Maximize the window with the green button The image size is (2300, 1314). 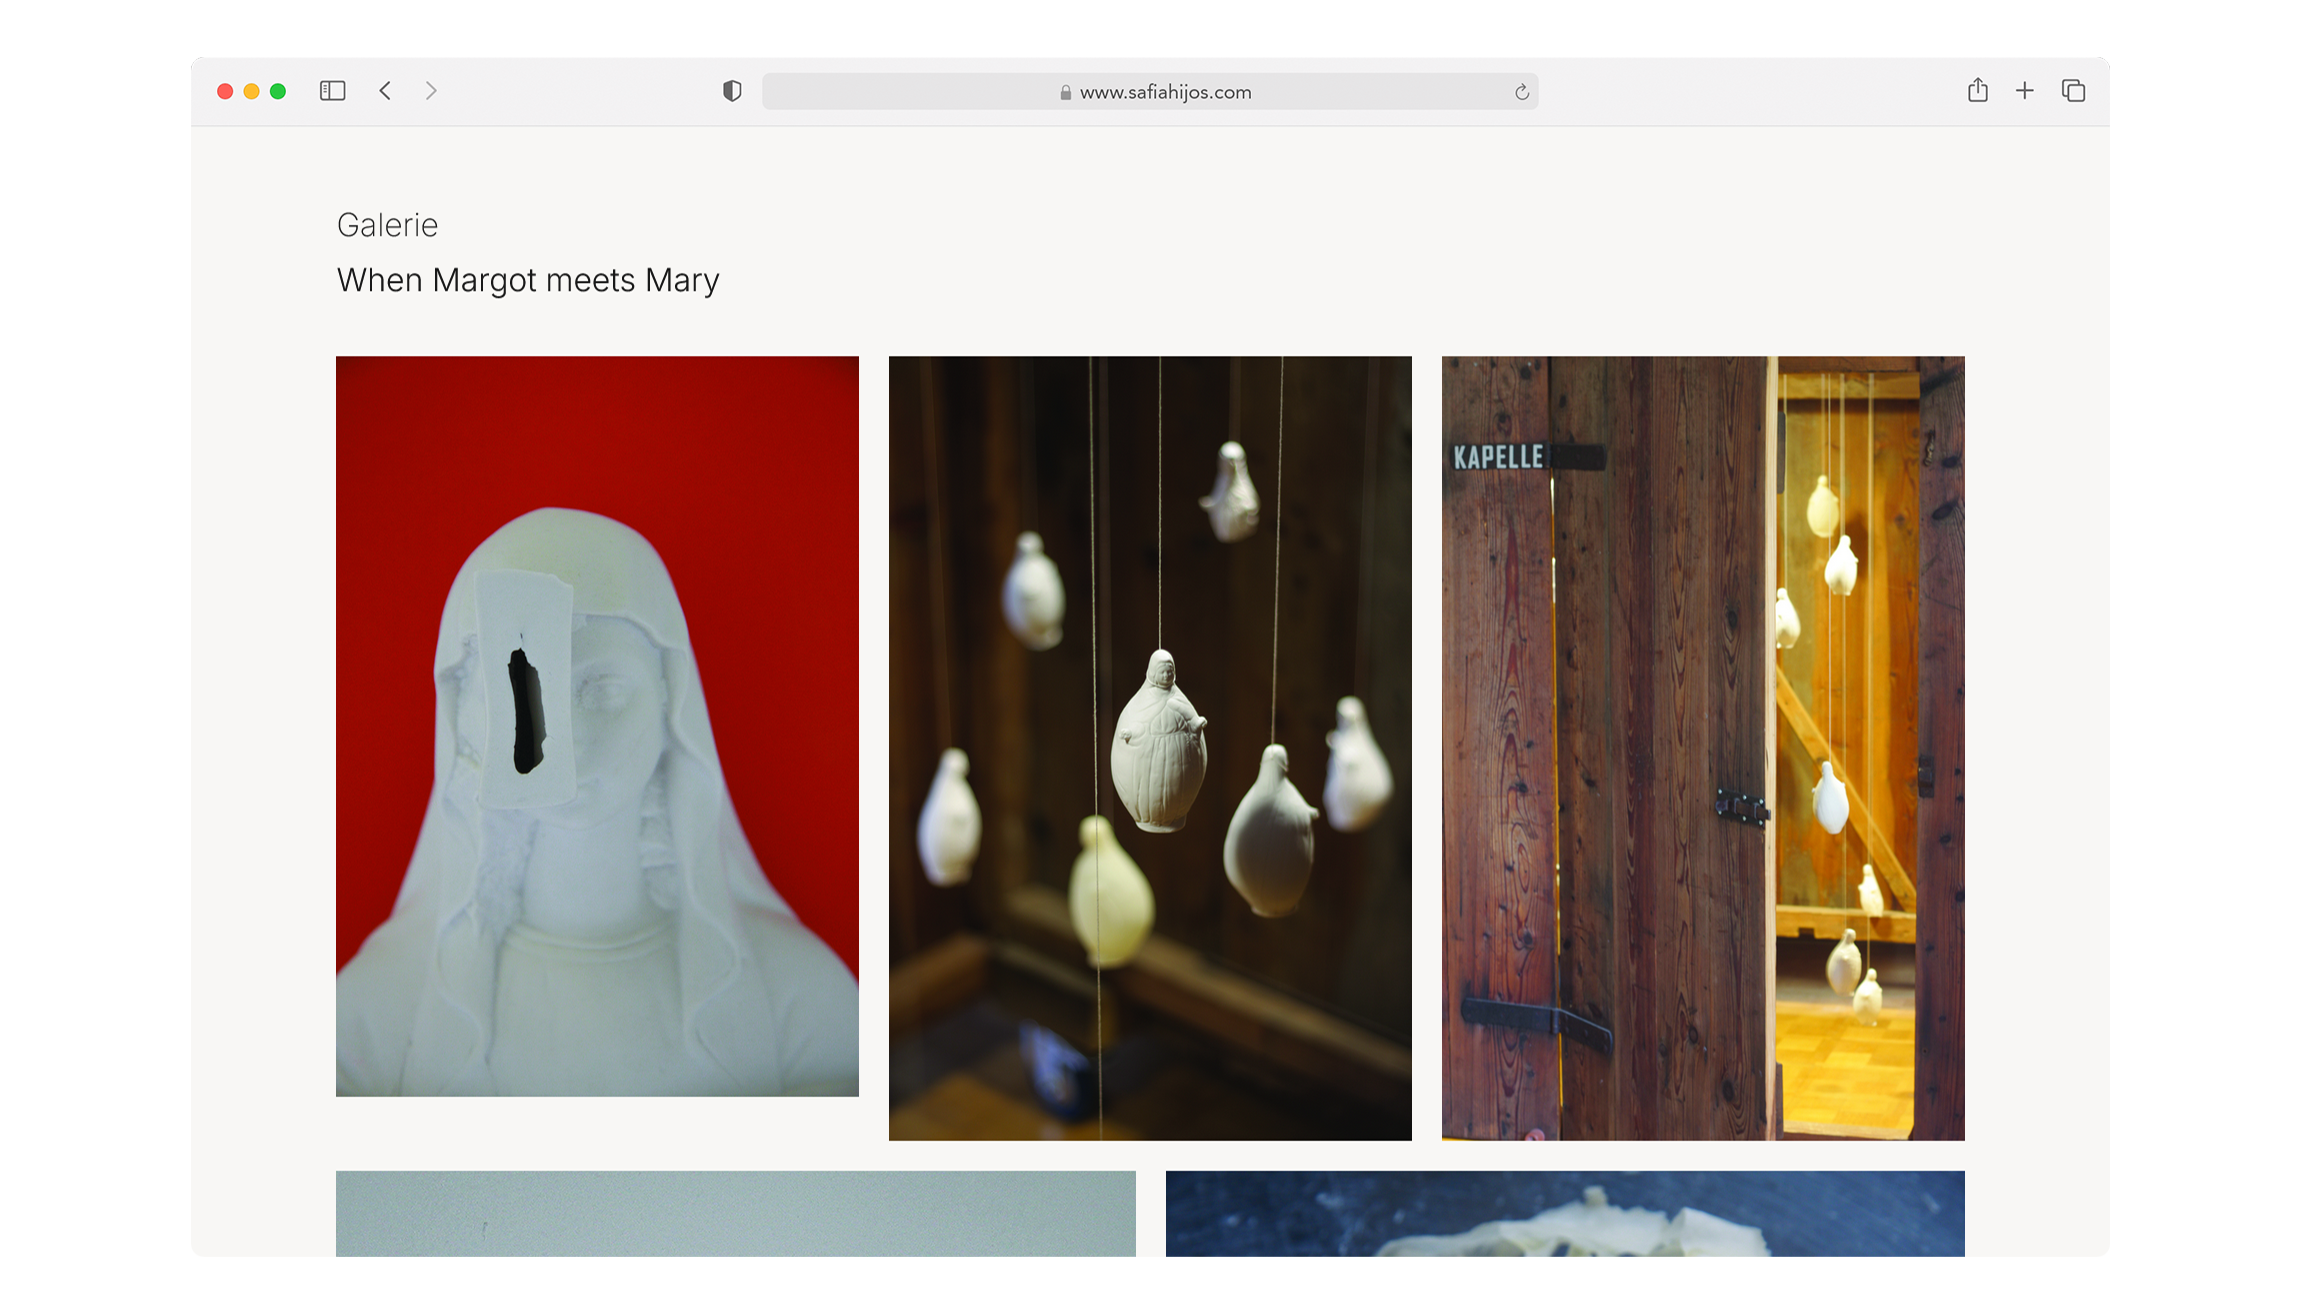tap(278, 91)
